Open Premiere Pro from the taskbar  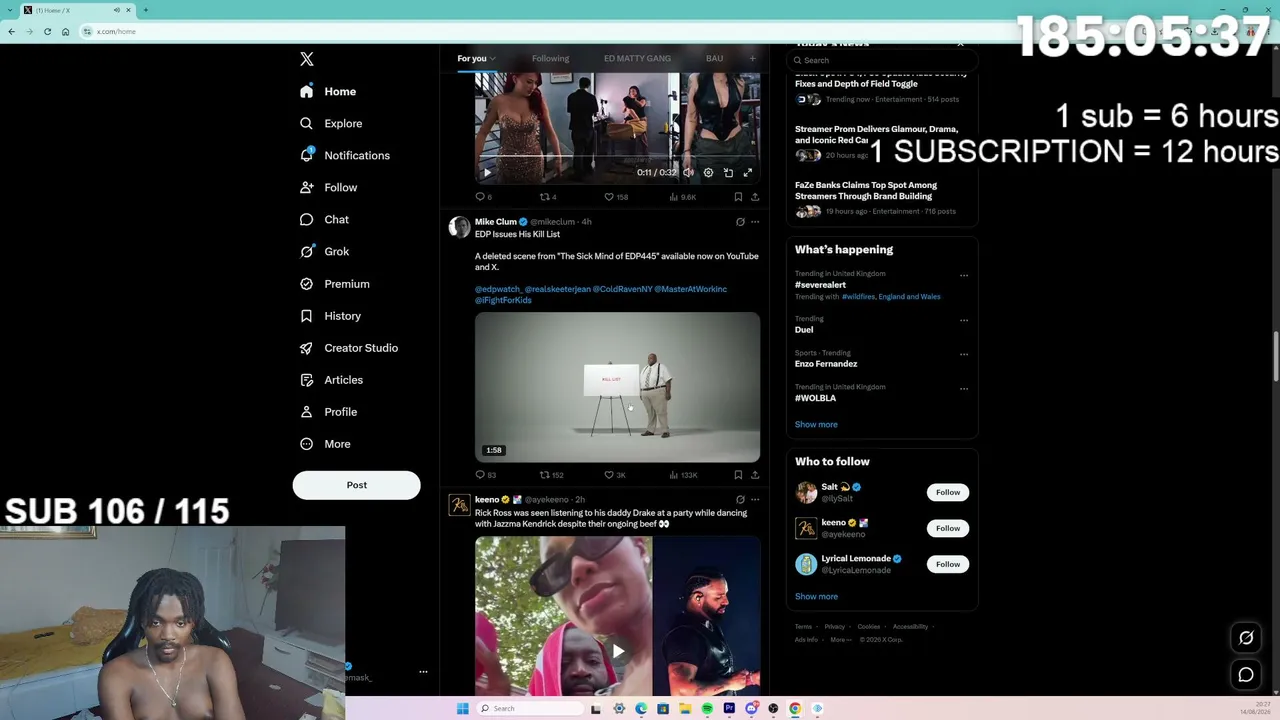pos(729,708)
